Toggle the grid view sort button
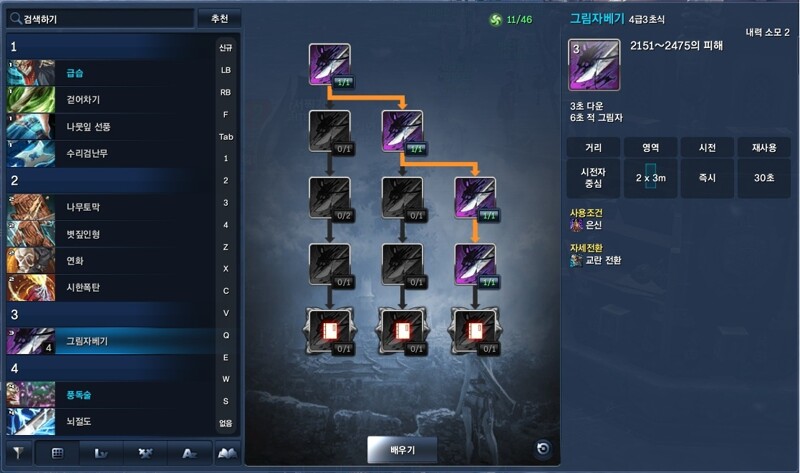This screenshot has height=473, width=800. (x=57, y=453)
